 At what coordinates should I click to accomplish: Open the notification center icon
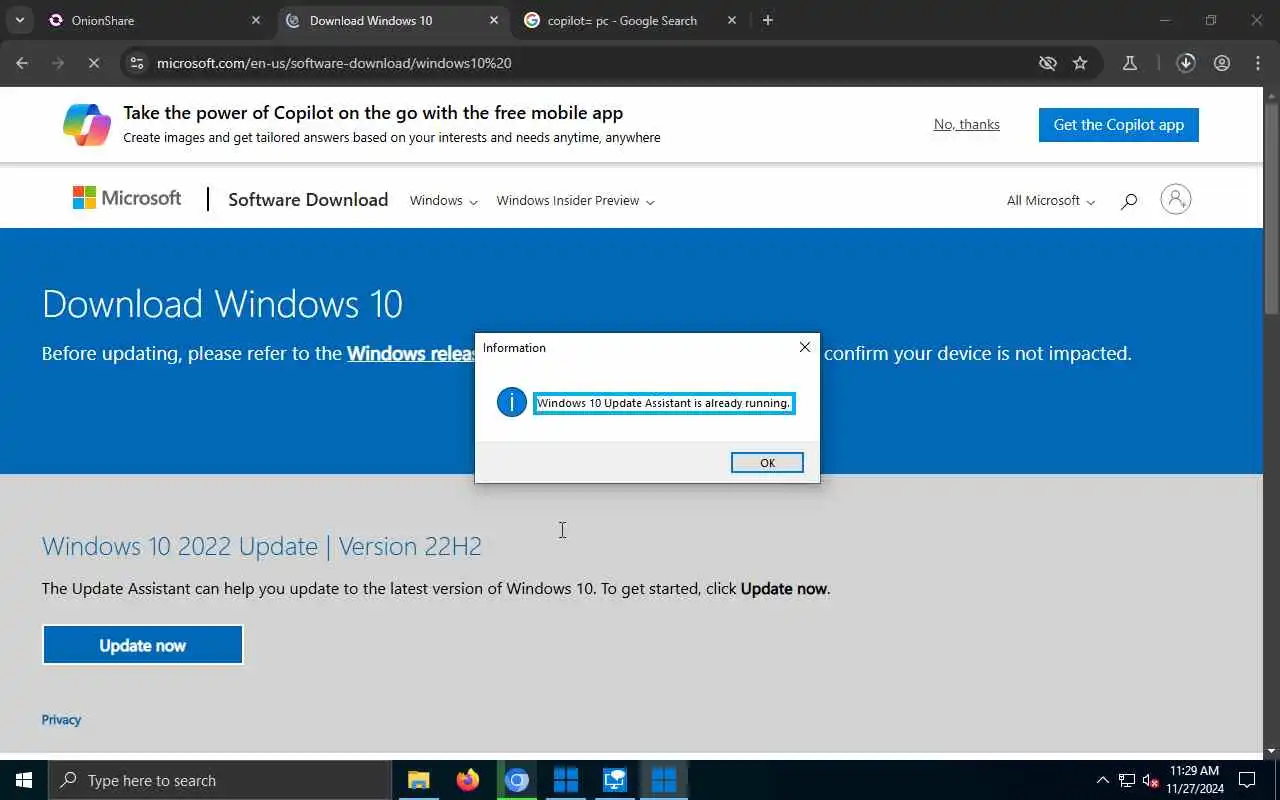click(x=1248, y=780)
